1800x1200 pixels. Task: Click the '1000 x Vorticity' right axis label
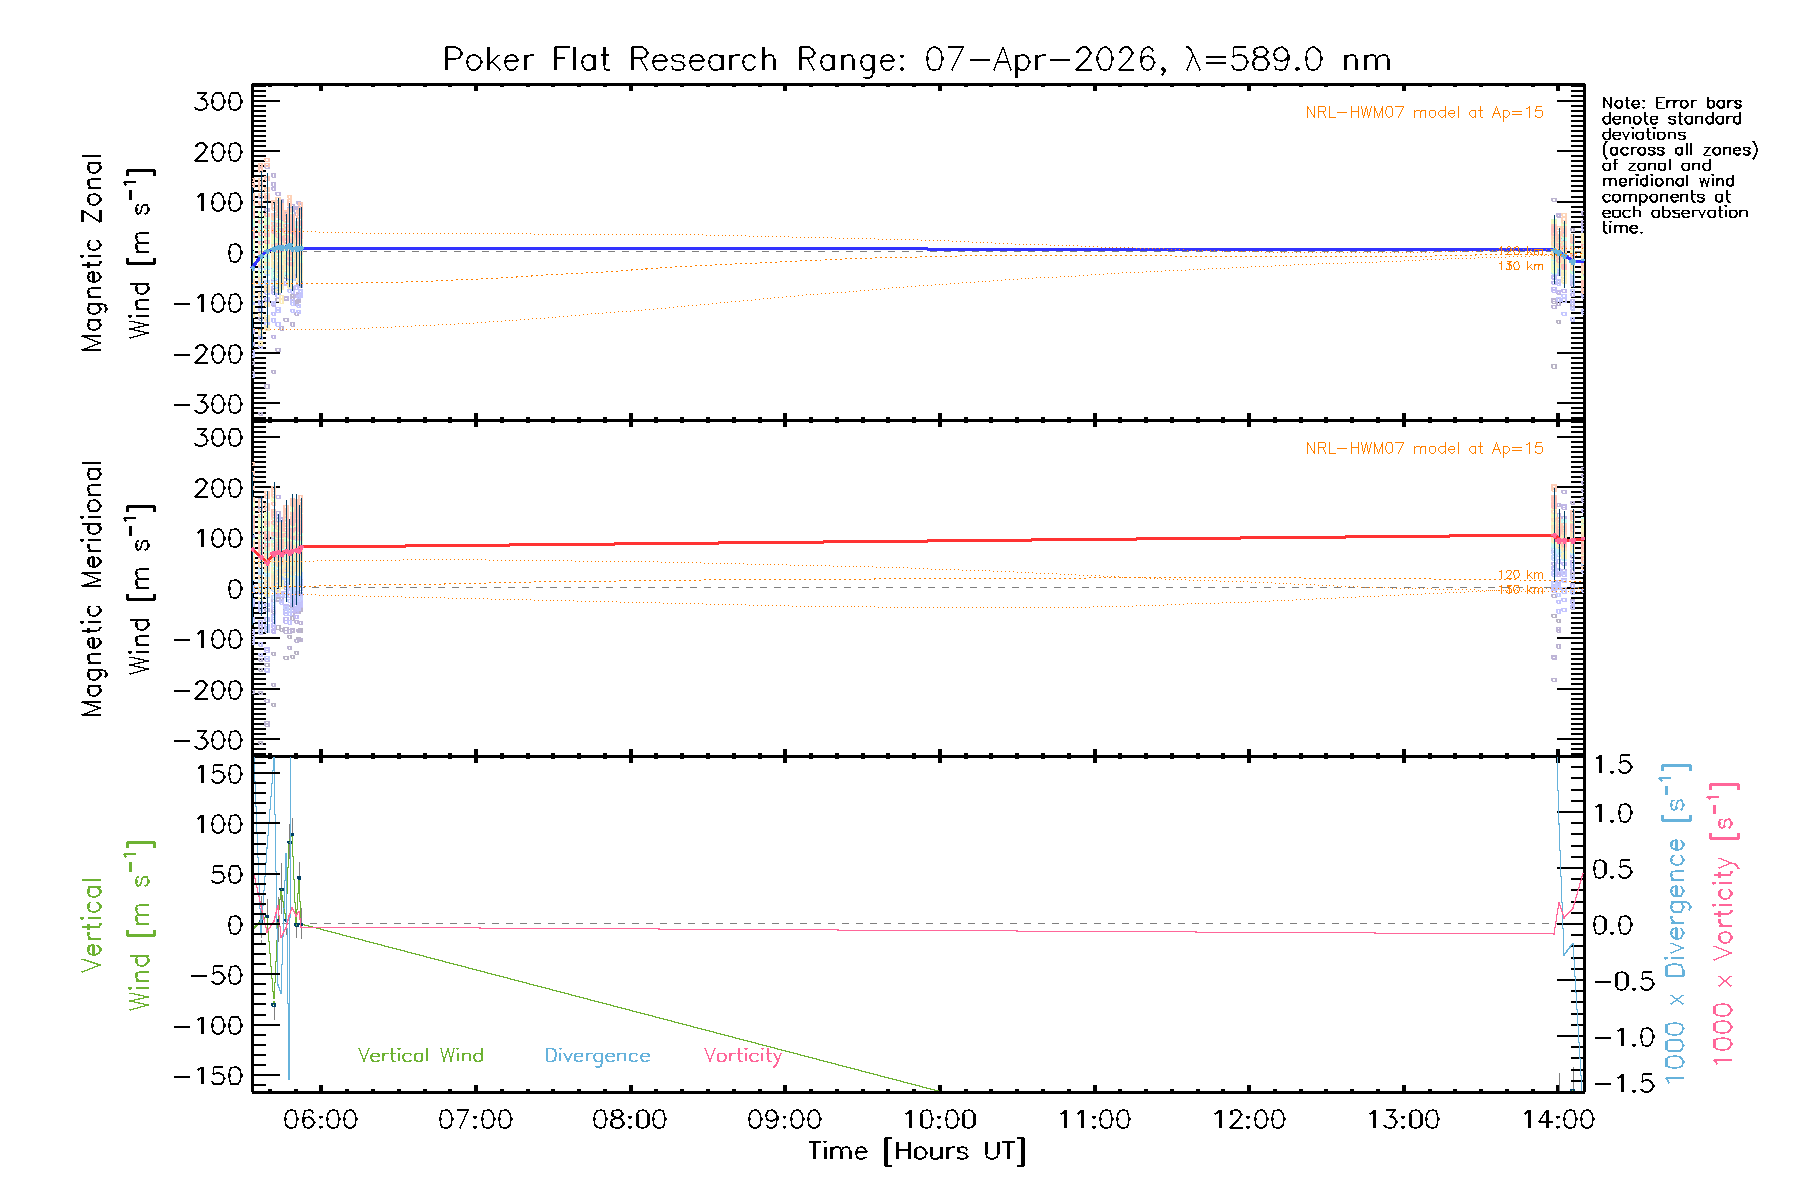(1724, 923)
